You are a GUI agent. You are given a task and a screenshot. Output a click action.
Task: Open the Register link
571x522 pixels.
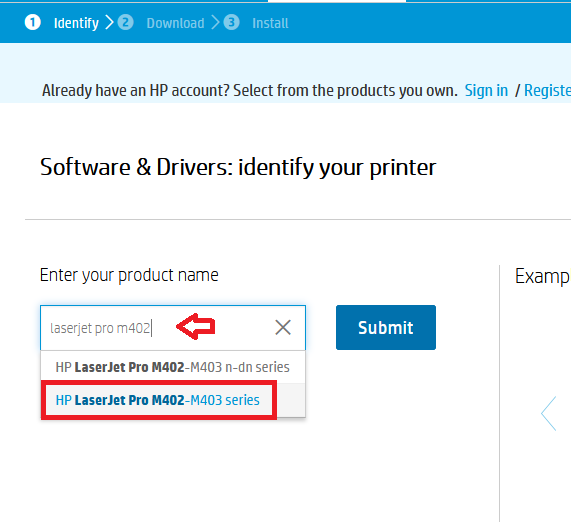pos(547,90)
